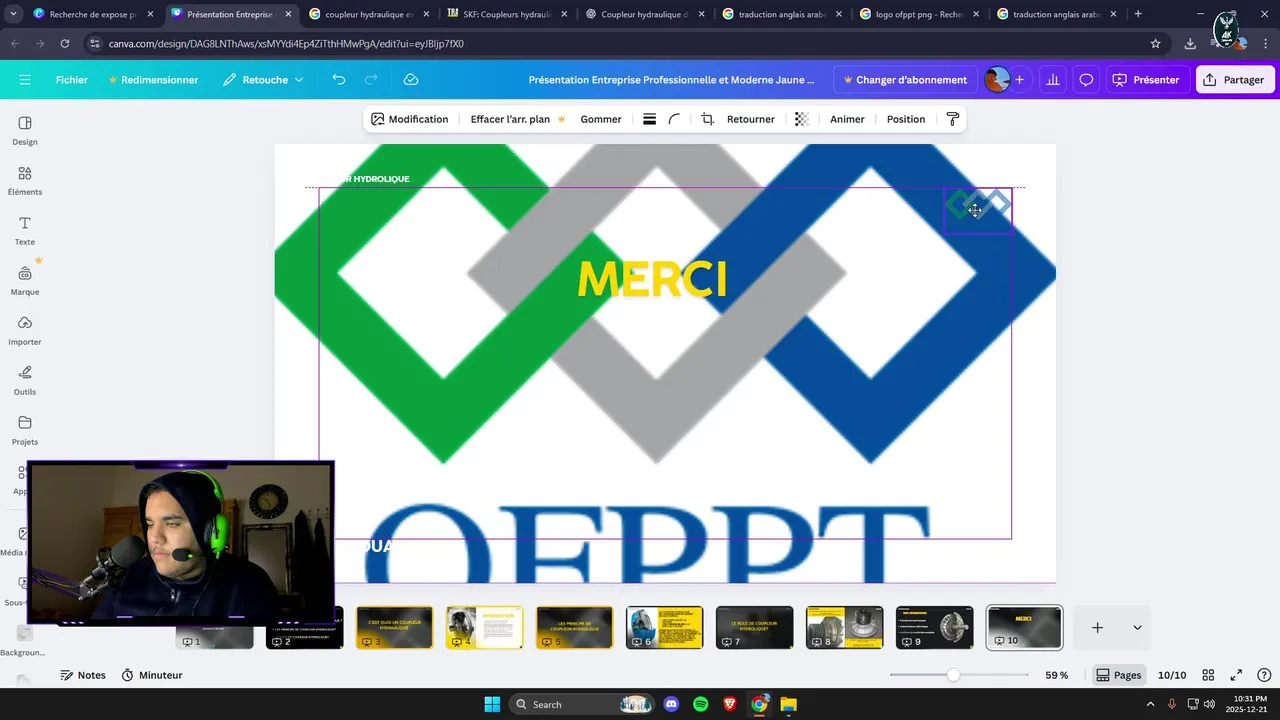Open the Texte side panel

click(25, 231)
